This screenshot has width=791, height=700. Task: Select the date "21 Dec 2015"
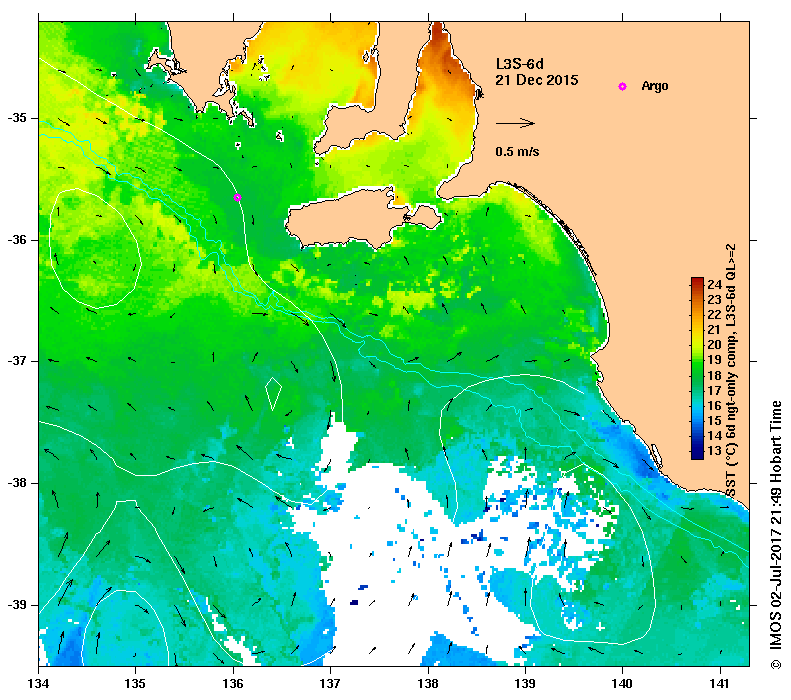coord(537,80)
